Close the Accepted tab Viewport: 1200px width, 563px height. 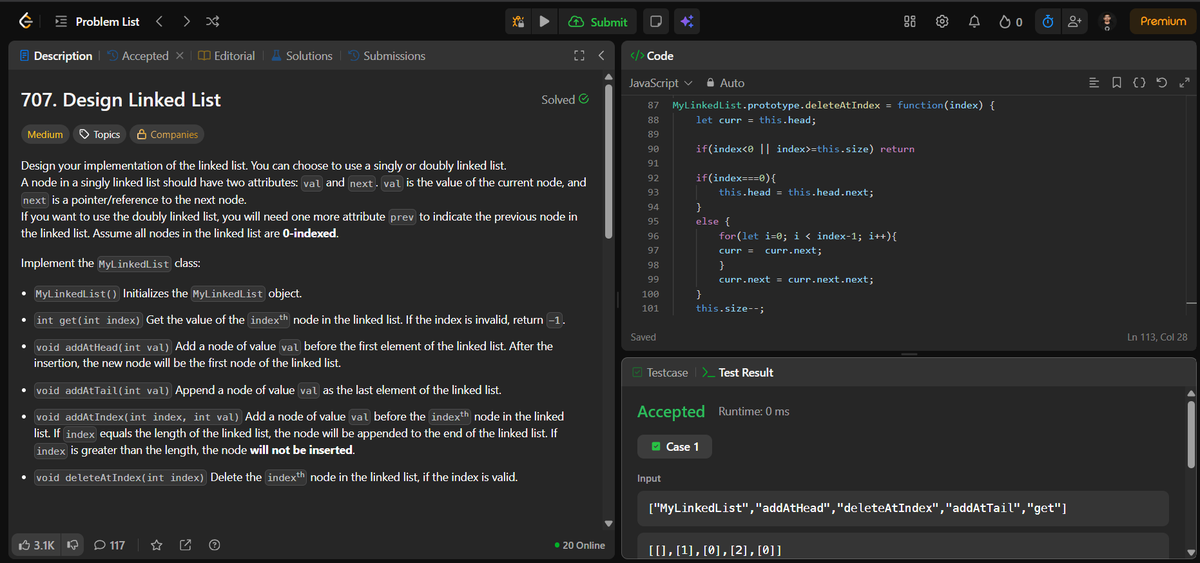click(x=179, y=56)
